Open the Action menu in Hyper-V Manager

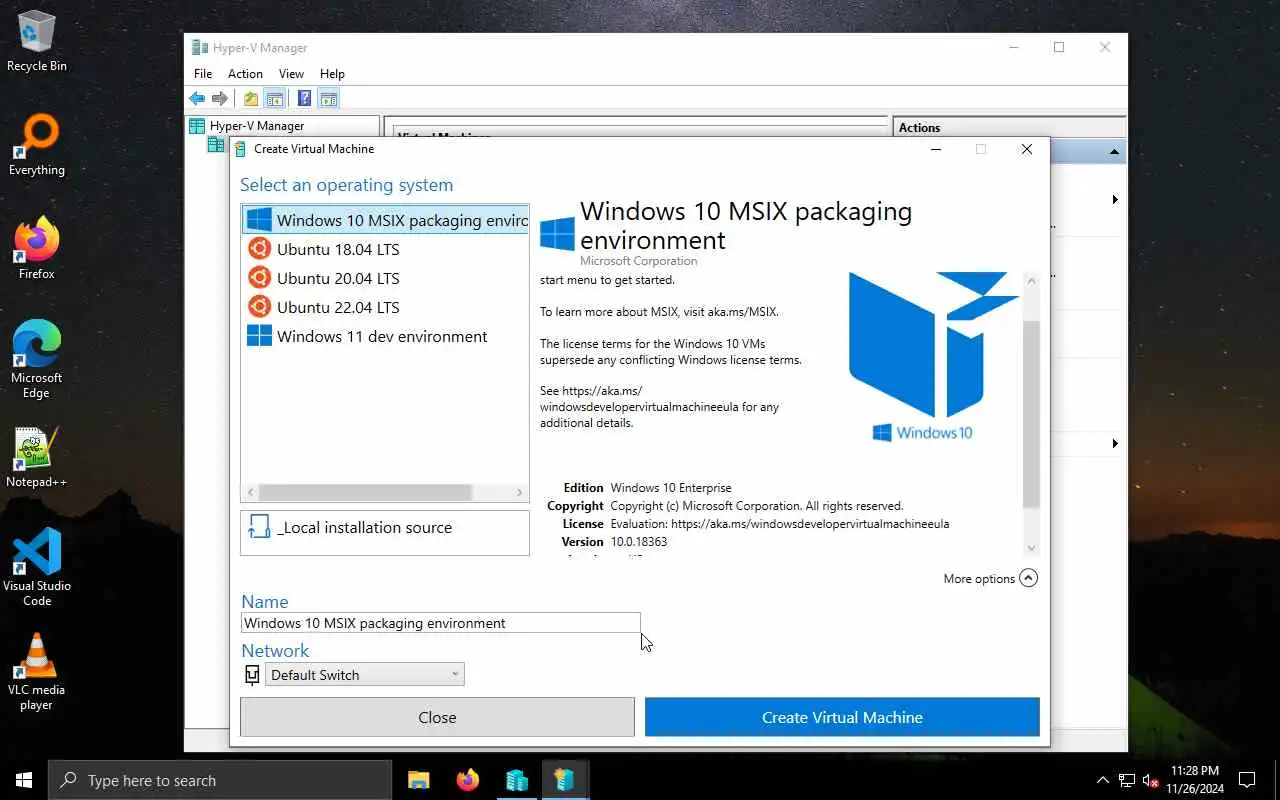245,73
